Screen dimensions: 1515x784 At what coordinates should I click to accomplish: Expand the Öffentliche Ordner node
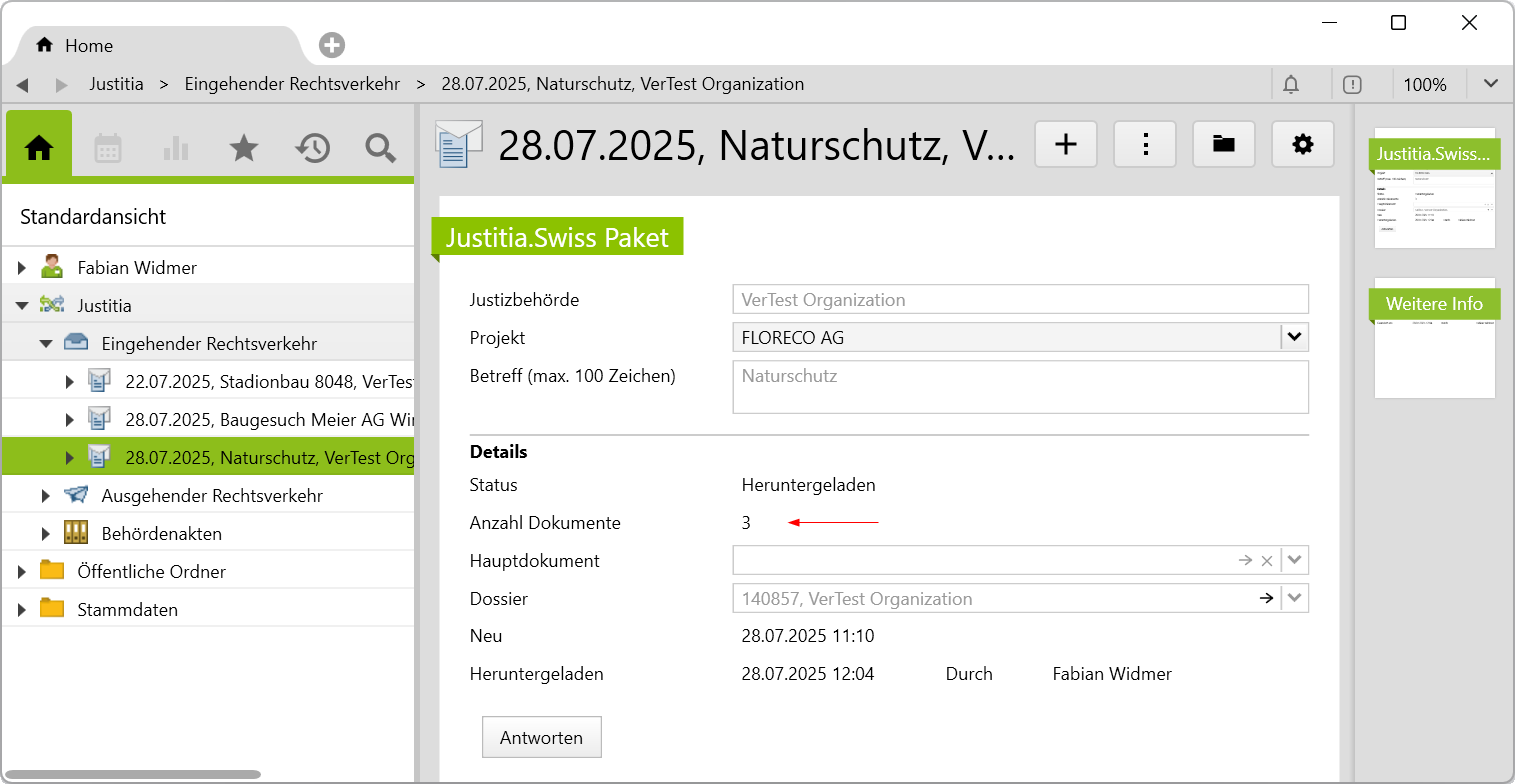(x=22, y=571)
